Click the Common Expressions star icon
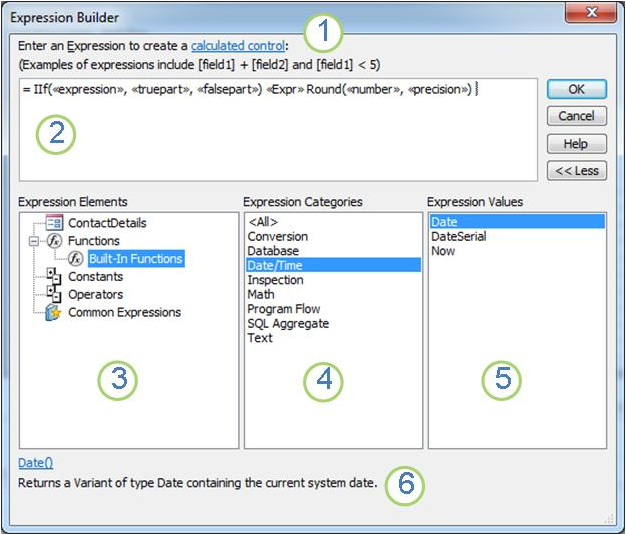This screenshot has width=626, height=534. (53, 312)
